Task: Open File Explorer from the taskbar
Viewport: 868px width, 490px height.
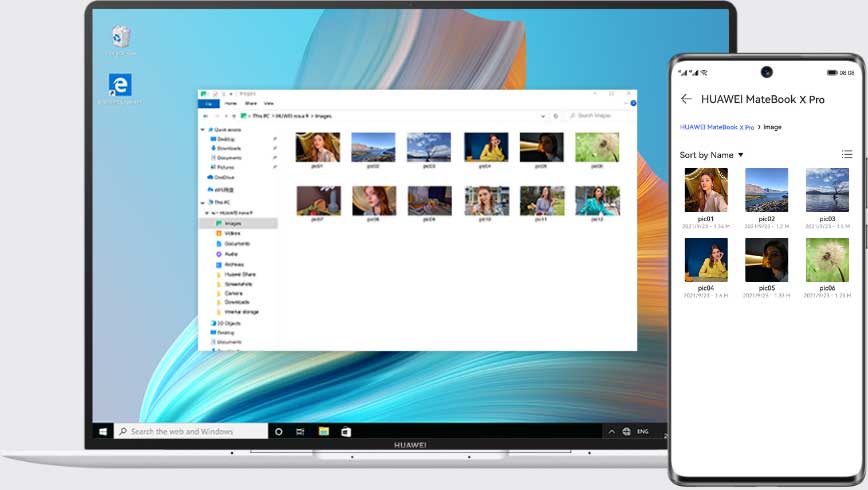Action: click(324, 431)
